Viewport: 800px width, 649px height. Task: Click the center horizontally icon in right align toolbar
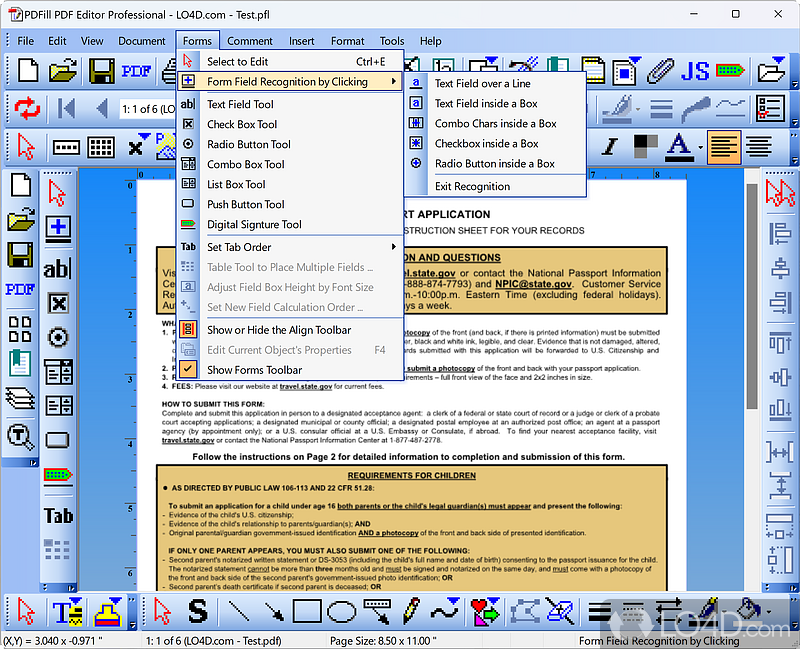pos(780,268)
